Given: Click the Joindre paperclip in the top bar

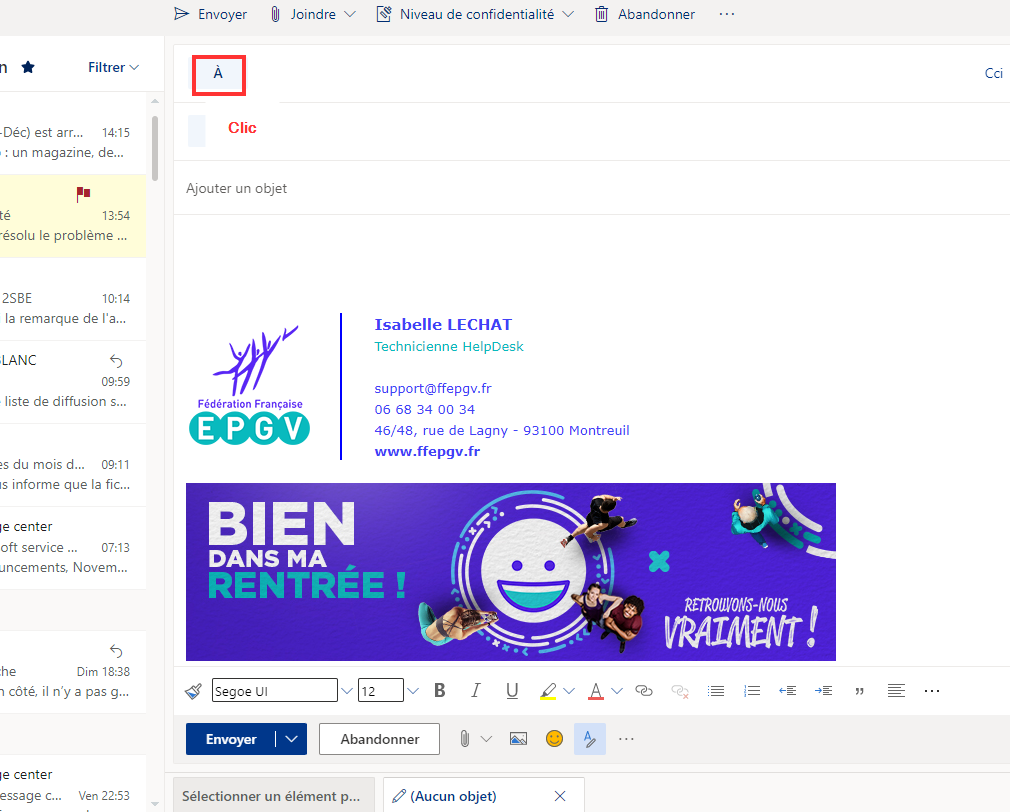Looking at the screenshot, I should pyautogui.click(x=303, y=14).
